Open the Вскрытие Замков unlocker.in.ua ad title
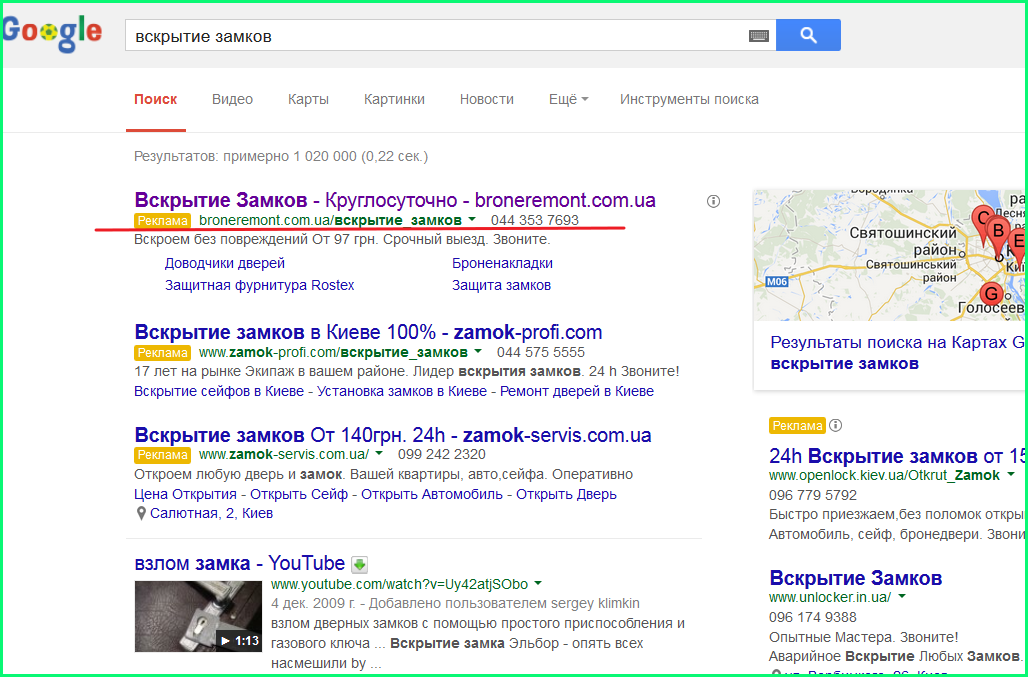This screenshot has width=1028, height=677. pos(856,578)
